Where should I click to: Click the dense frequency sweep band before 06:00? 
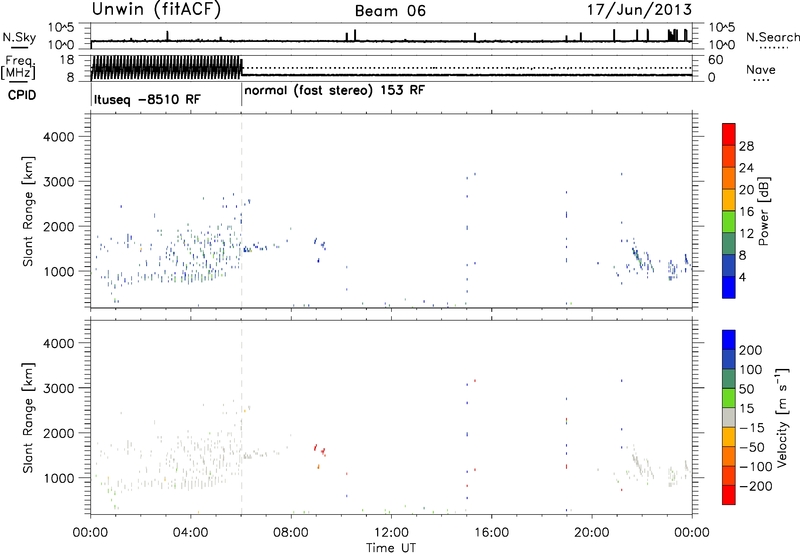[x=166, y=68]
